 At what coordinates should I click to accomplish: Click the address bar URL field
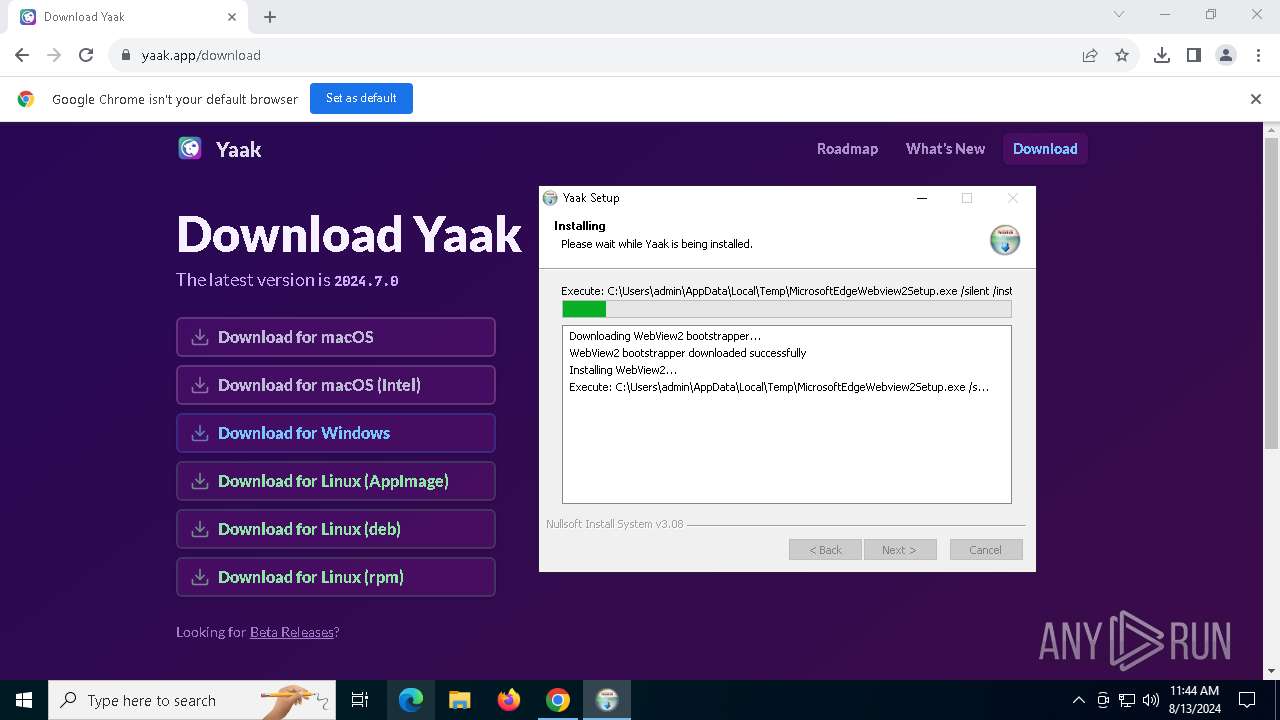(x=600, y=55)
